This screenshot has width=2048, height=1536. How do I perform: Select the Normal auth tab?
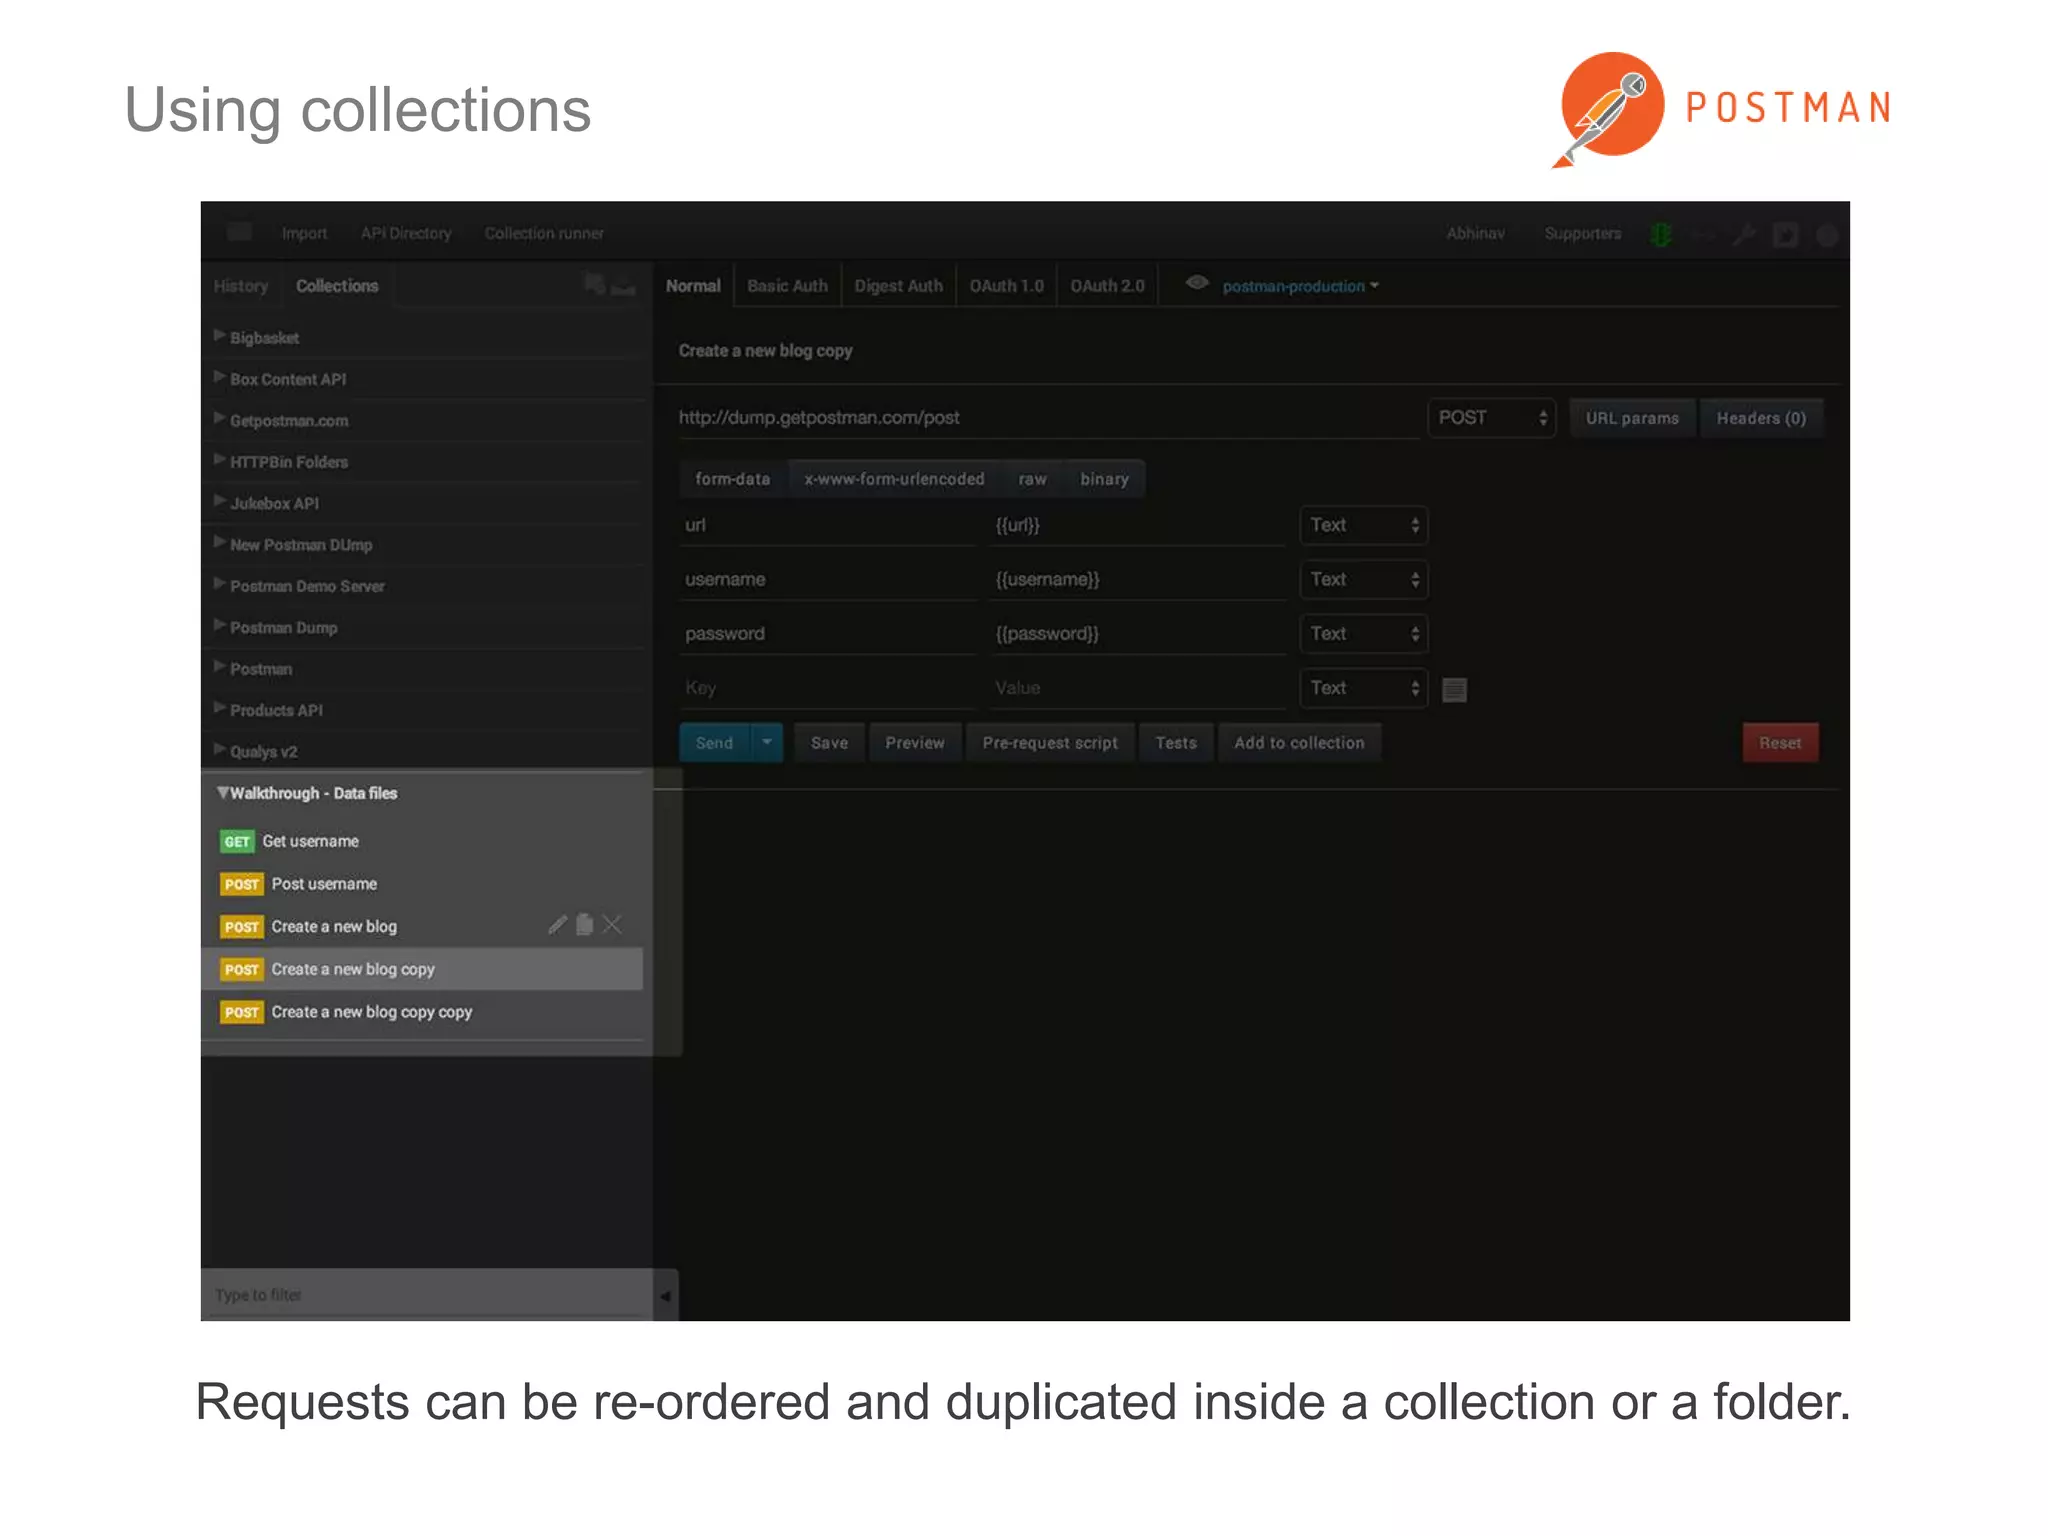point(693,286)
